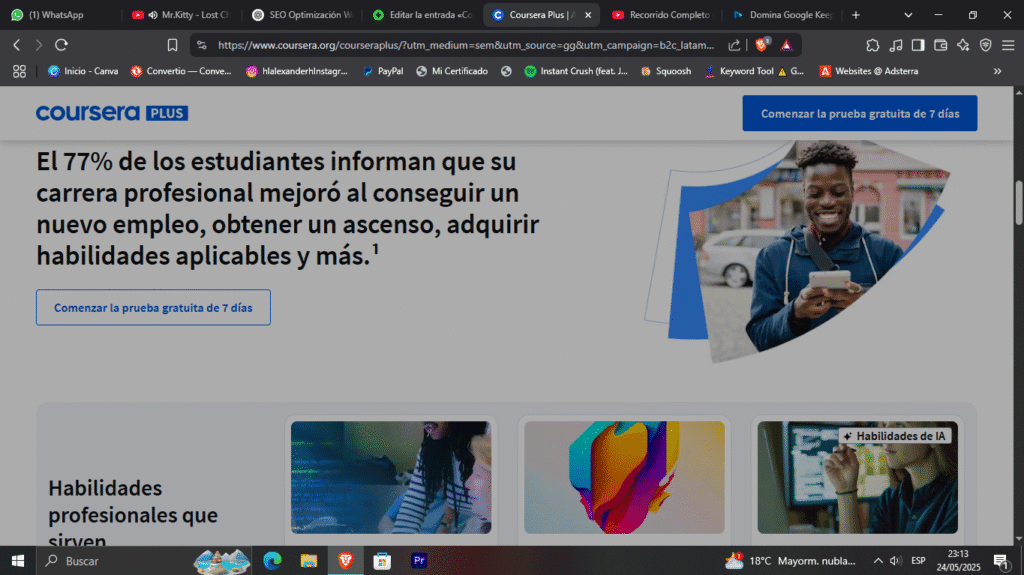Click the page vertical scrollbar thumb
This screenshot has width=1024, height=575.
pos(1018,203)
